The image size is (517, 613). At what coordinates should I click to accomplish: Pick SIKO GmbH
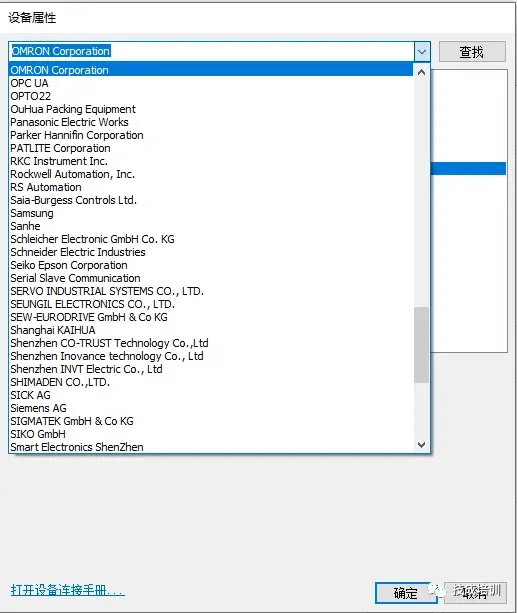point(211,434)
